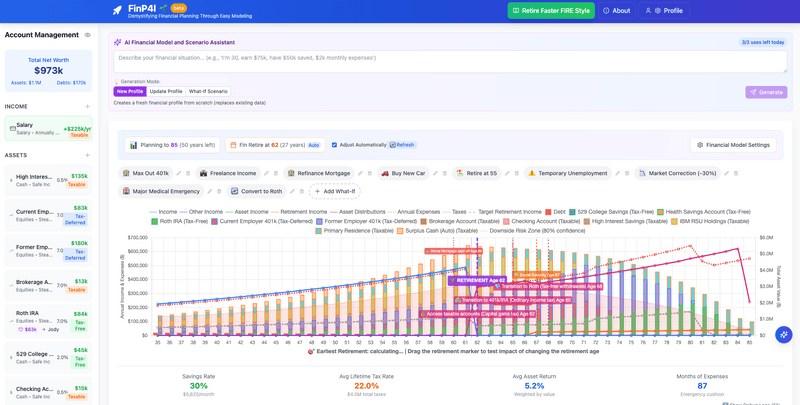Open the Fin Retire at 62 selector

[x=276, y=145]
